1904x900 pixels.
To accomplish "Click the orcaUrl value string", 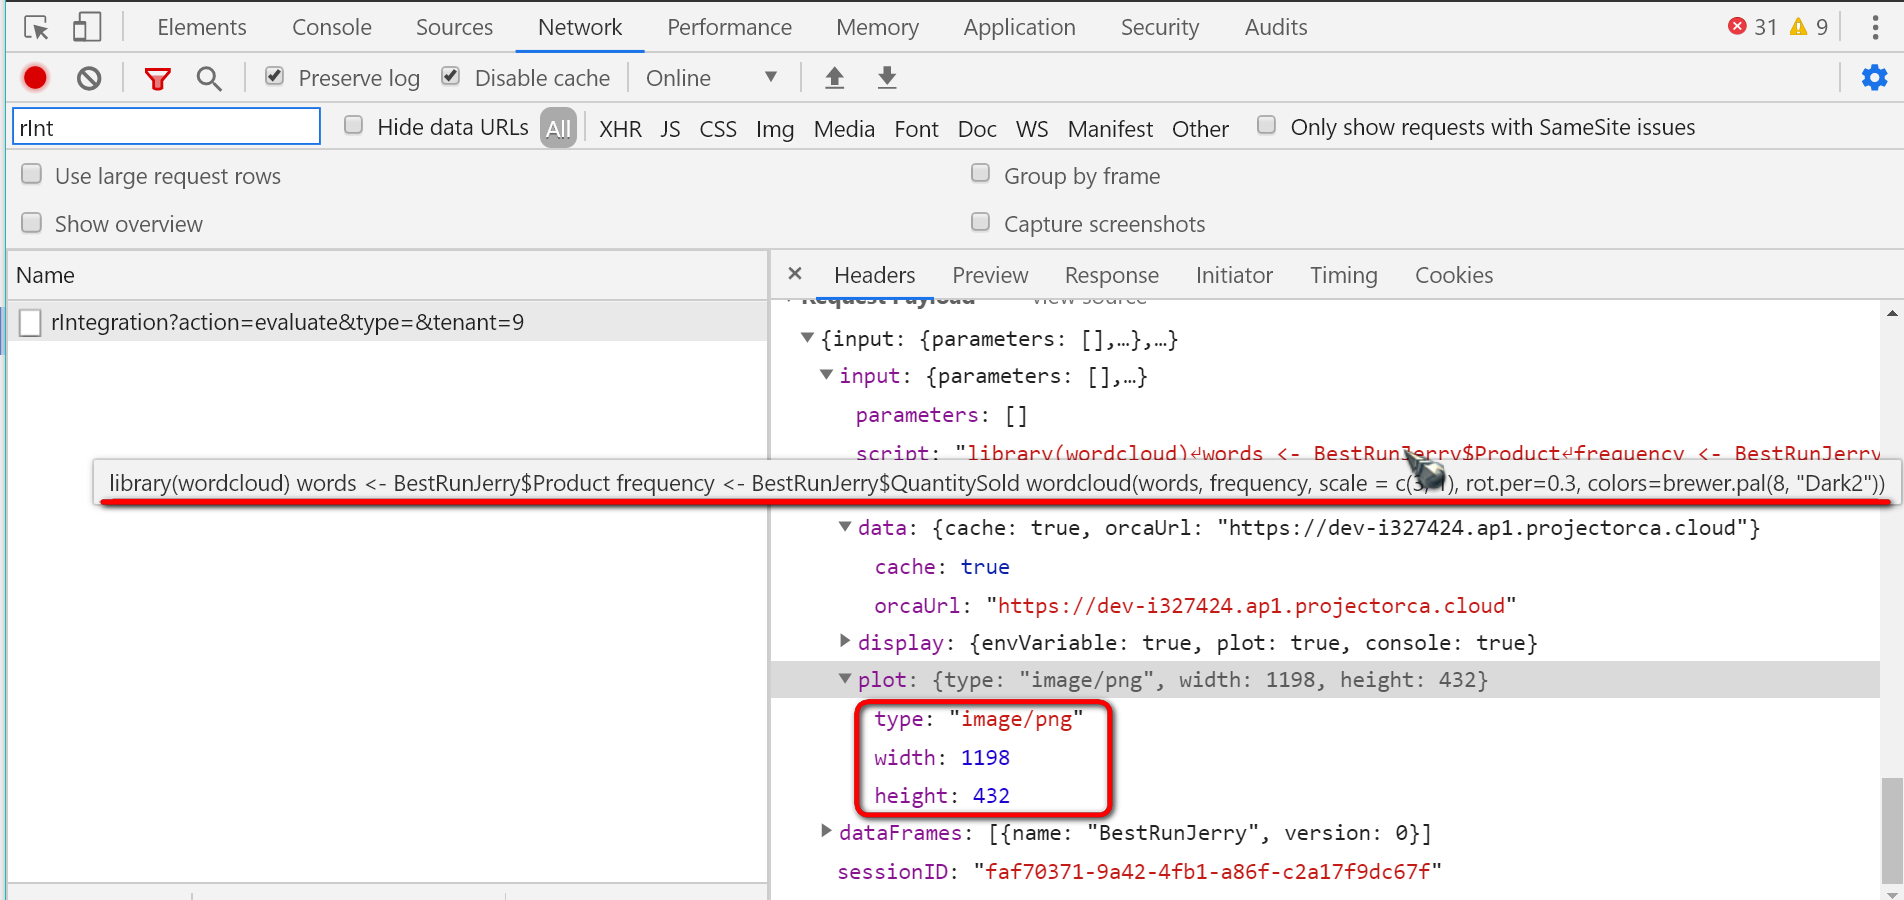I will click(1251, 605).
